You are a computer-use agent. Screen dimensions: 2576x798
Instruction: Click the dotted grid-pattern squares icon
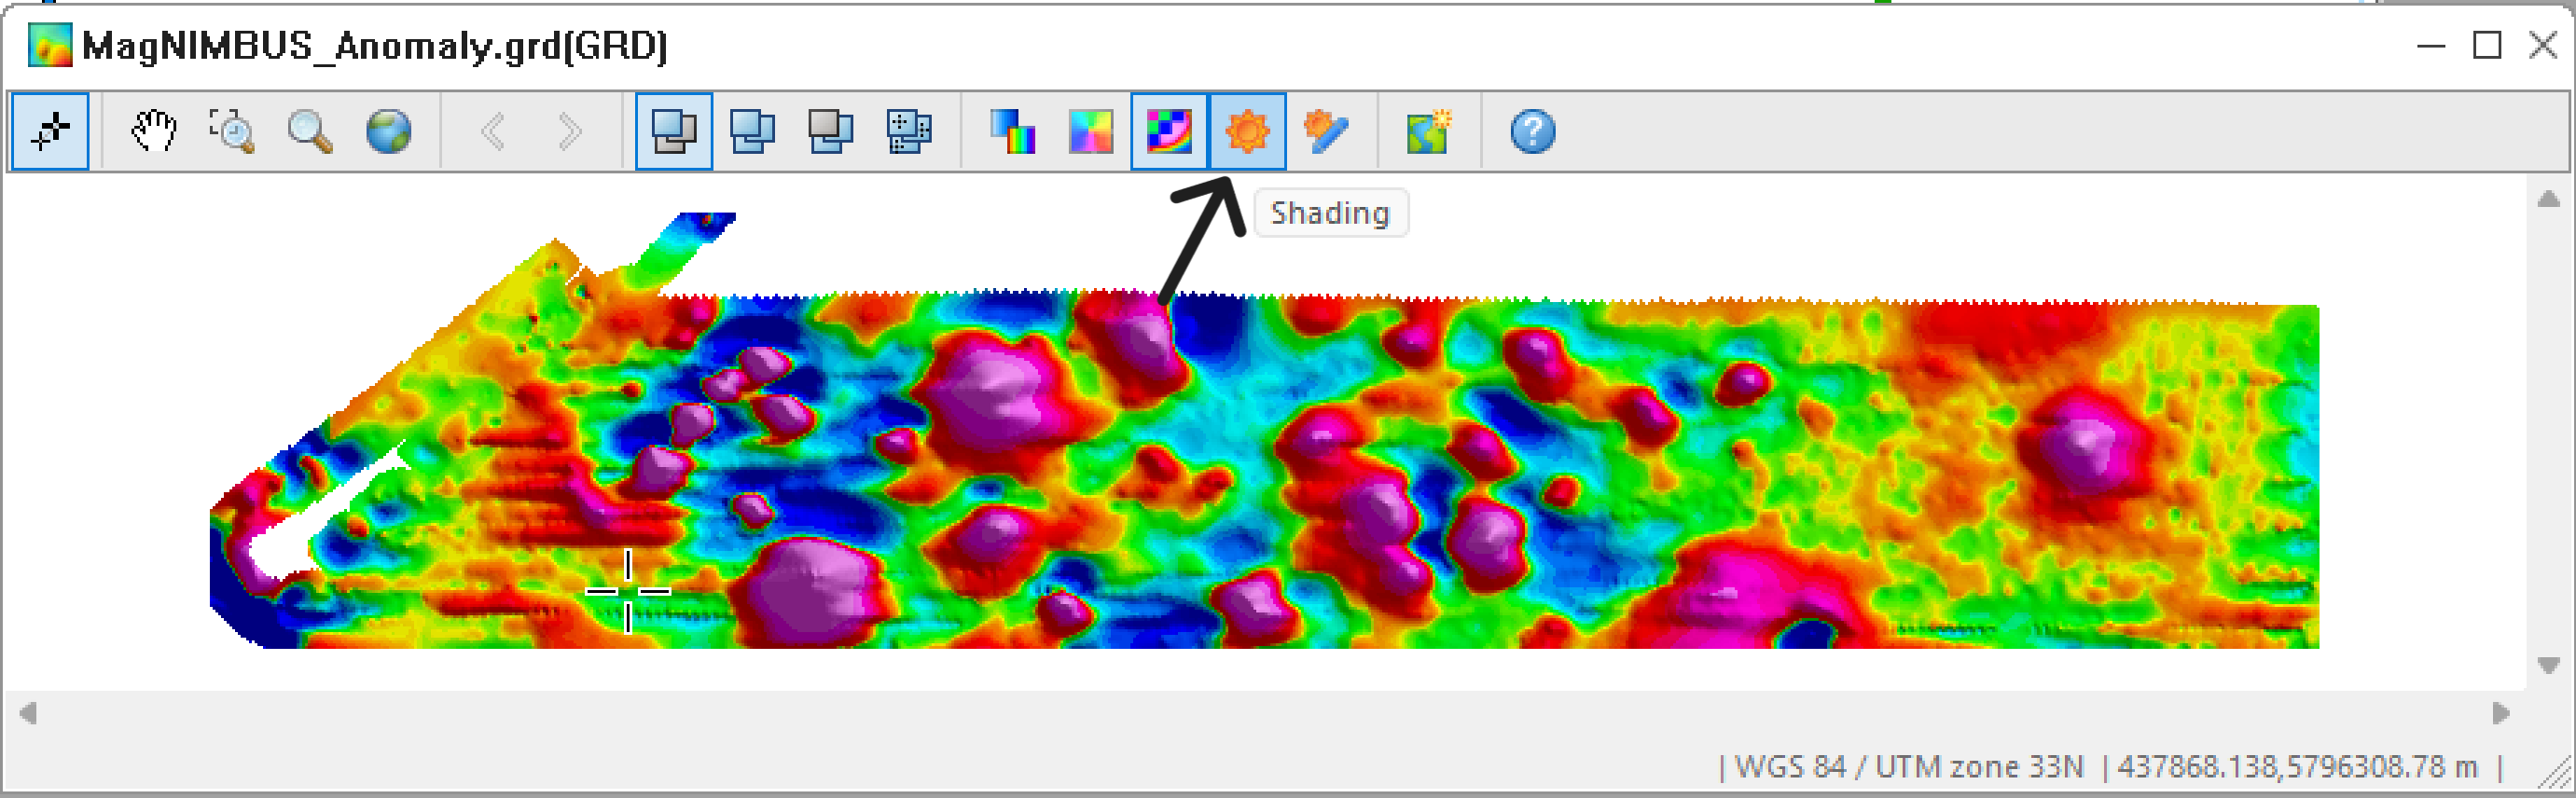(908, 131)
